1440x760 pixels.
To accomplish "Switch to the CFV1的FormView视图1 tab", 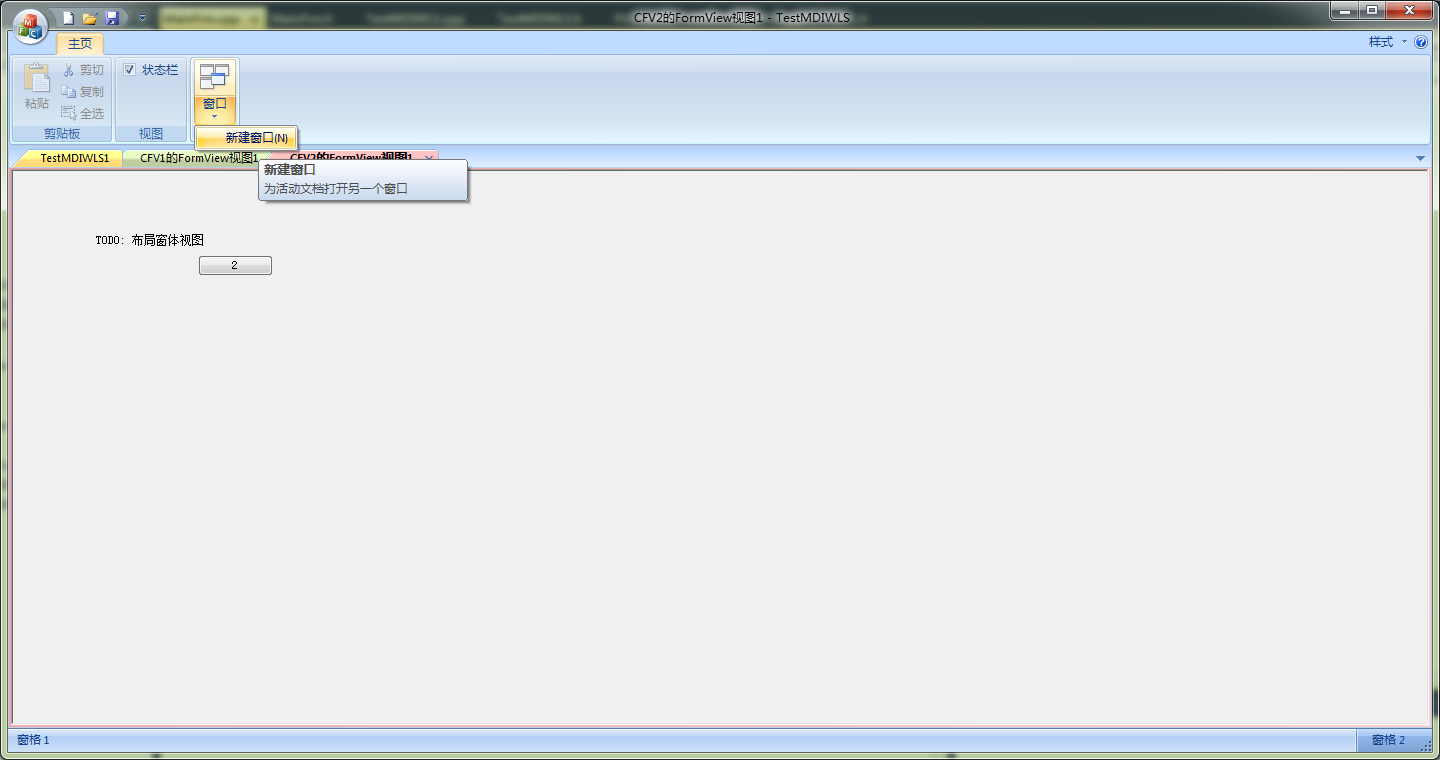I will point(199,158).
